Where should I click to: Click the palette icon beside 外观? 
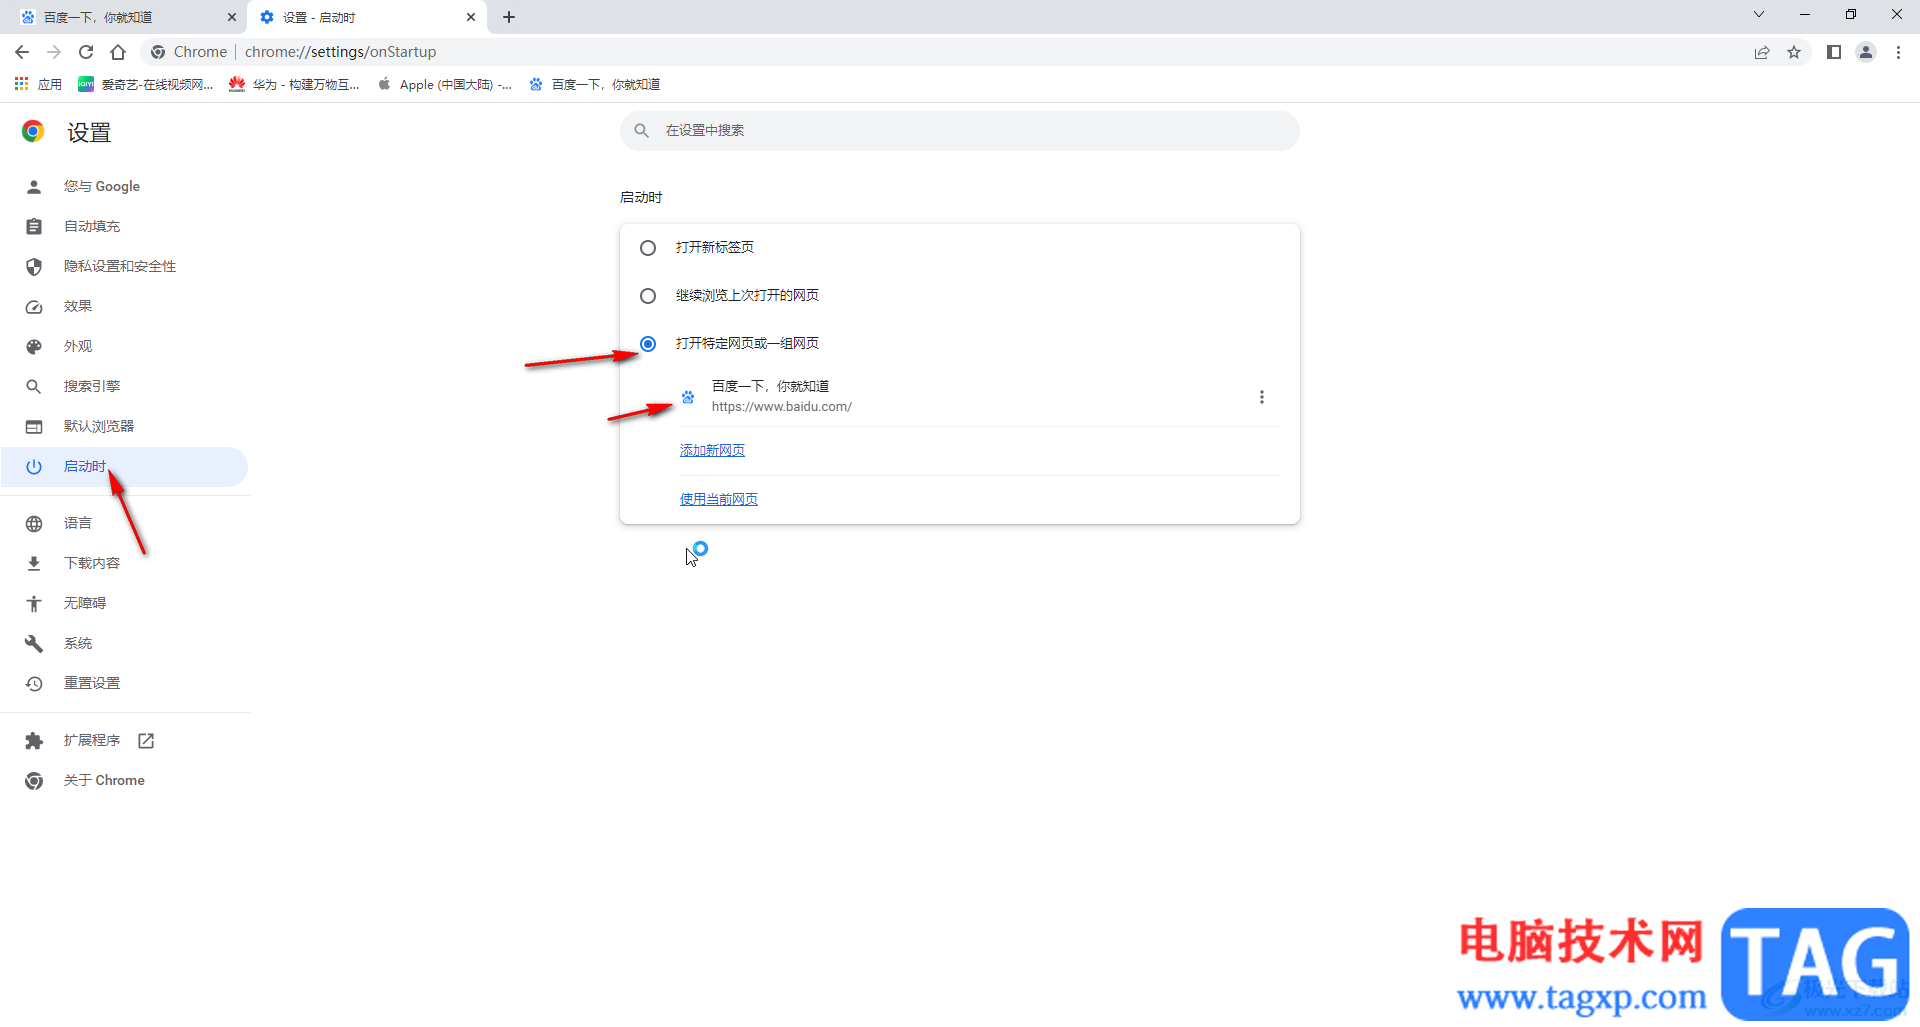[x=34, y=347]
